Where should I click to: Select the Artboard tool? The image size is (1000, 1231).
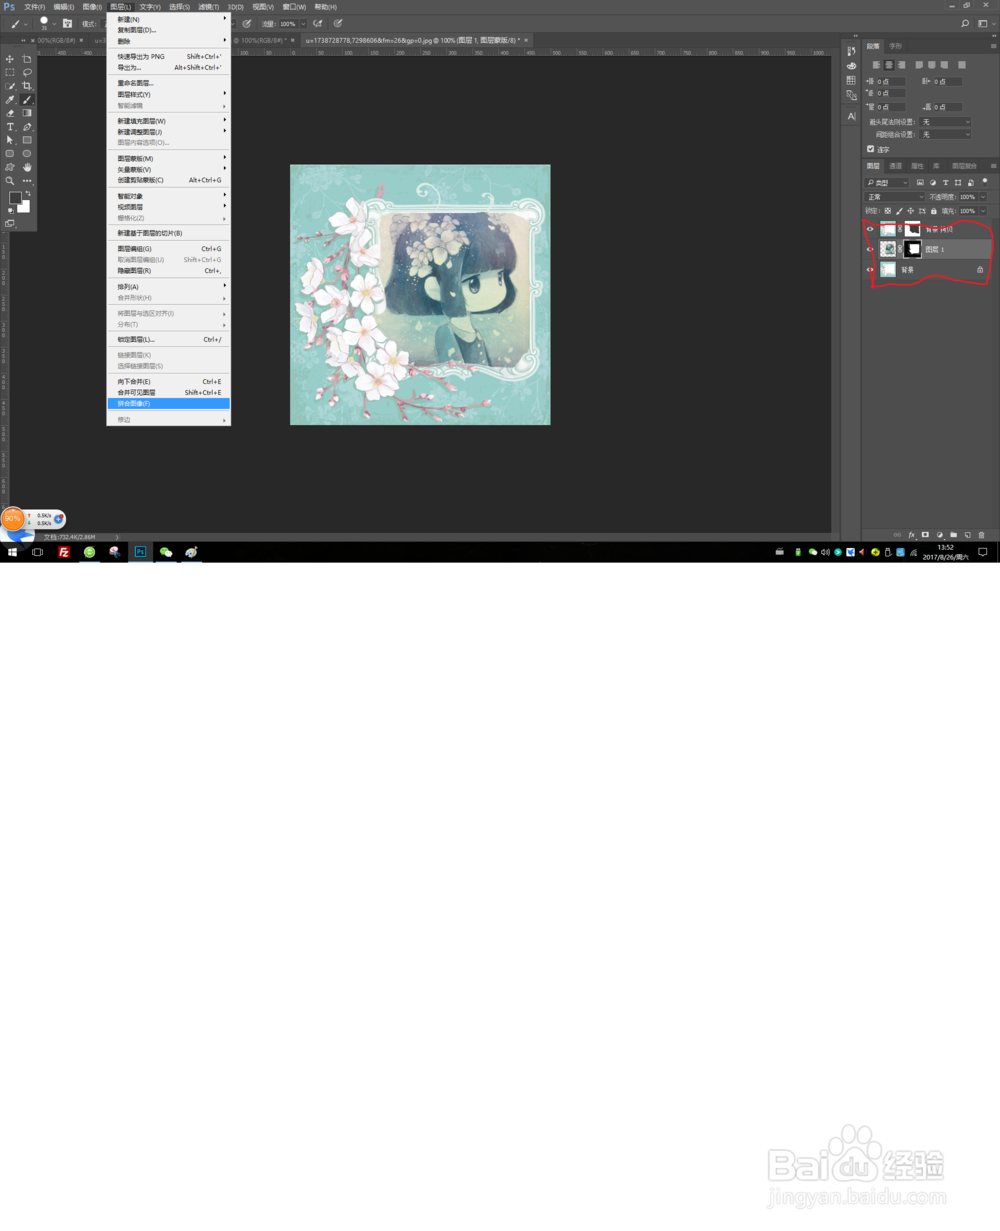(x=27, y=59)
